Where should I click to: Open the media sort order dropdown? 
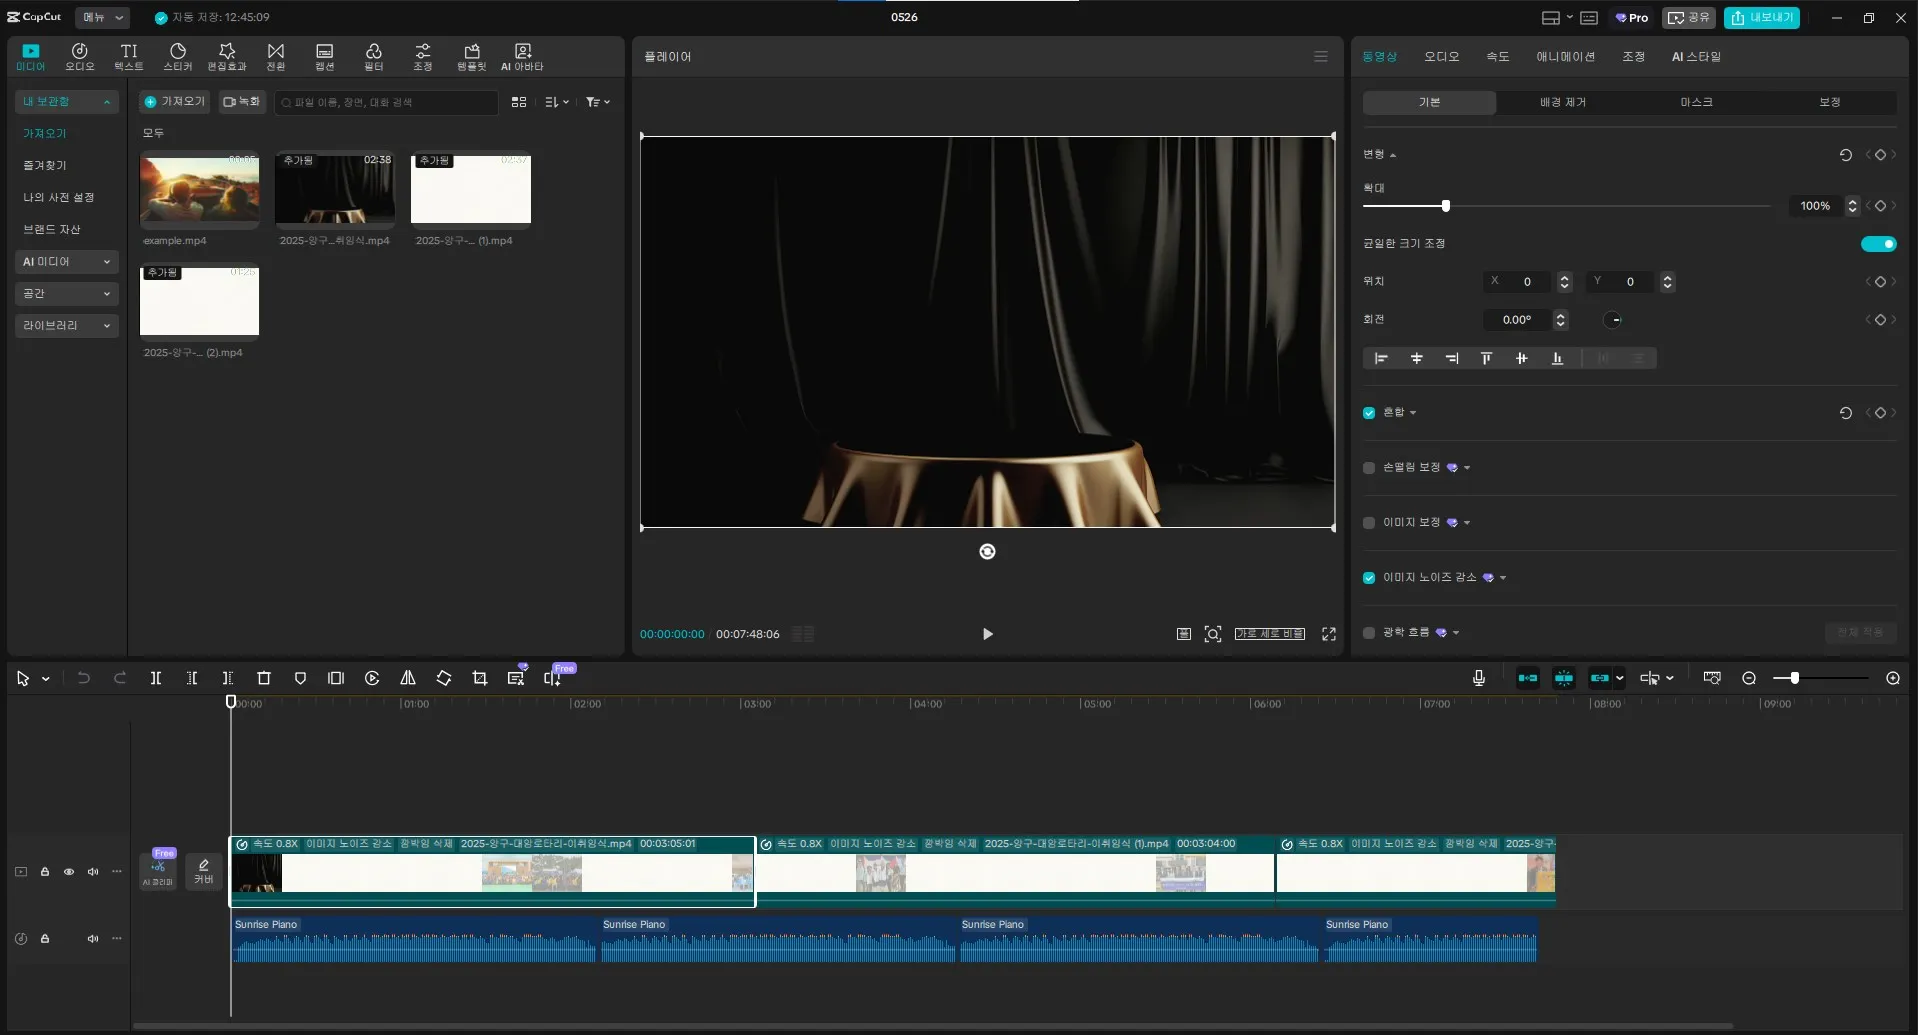[557, 102]
